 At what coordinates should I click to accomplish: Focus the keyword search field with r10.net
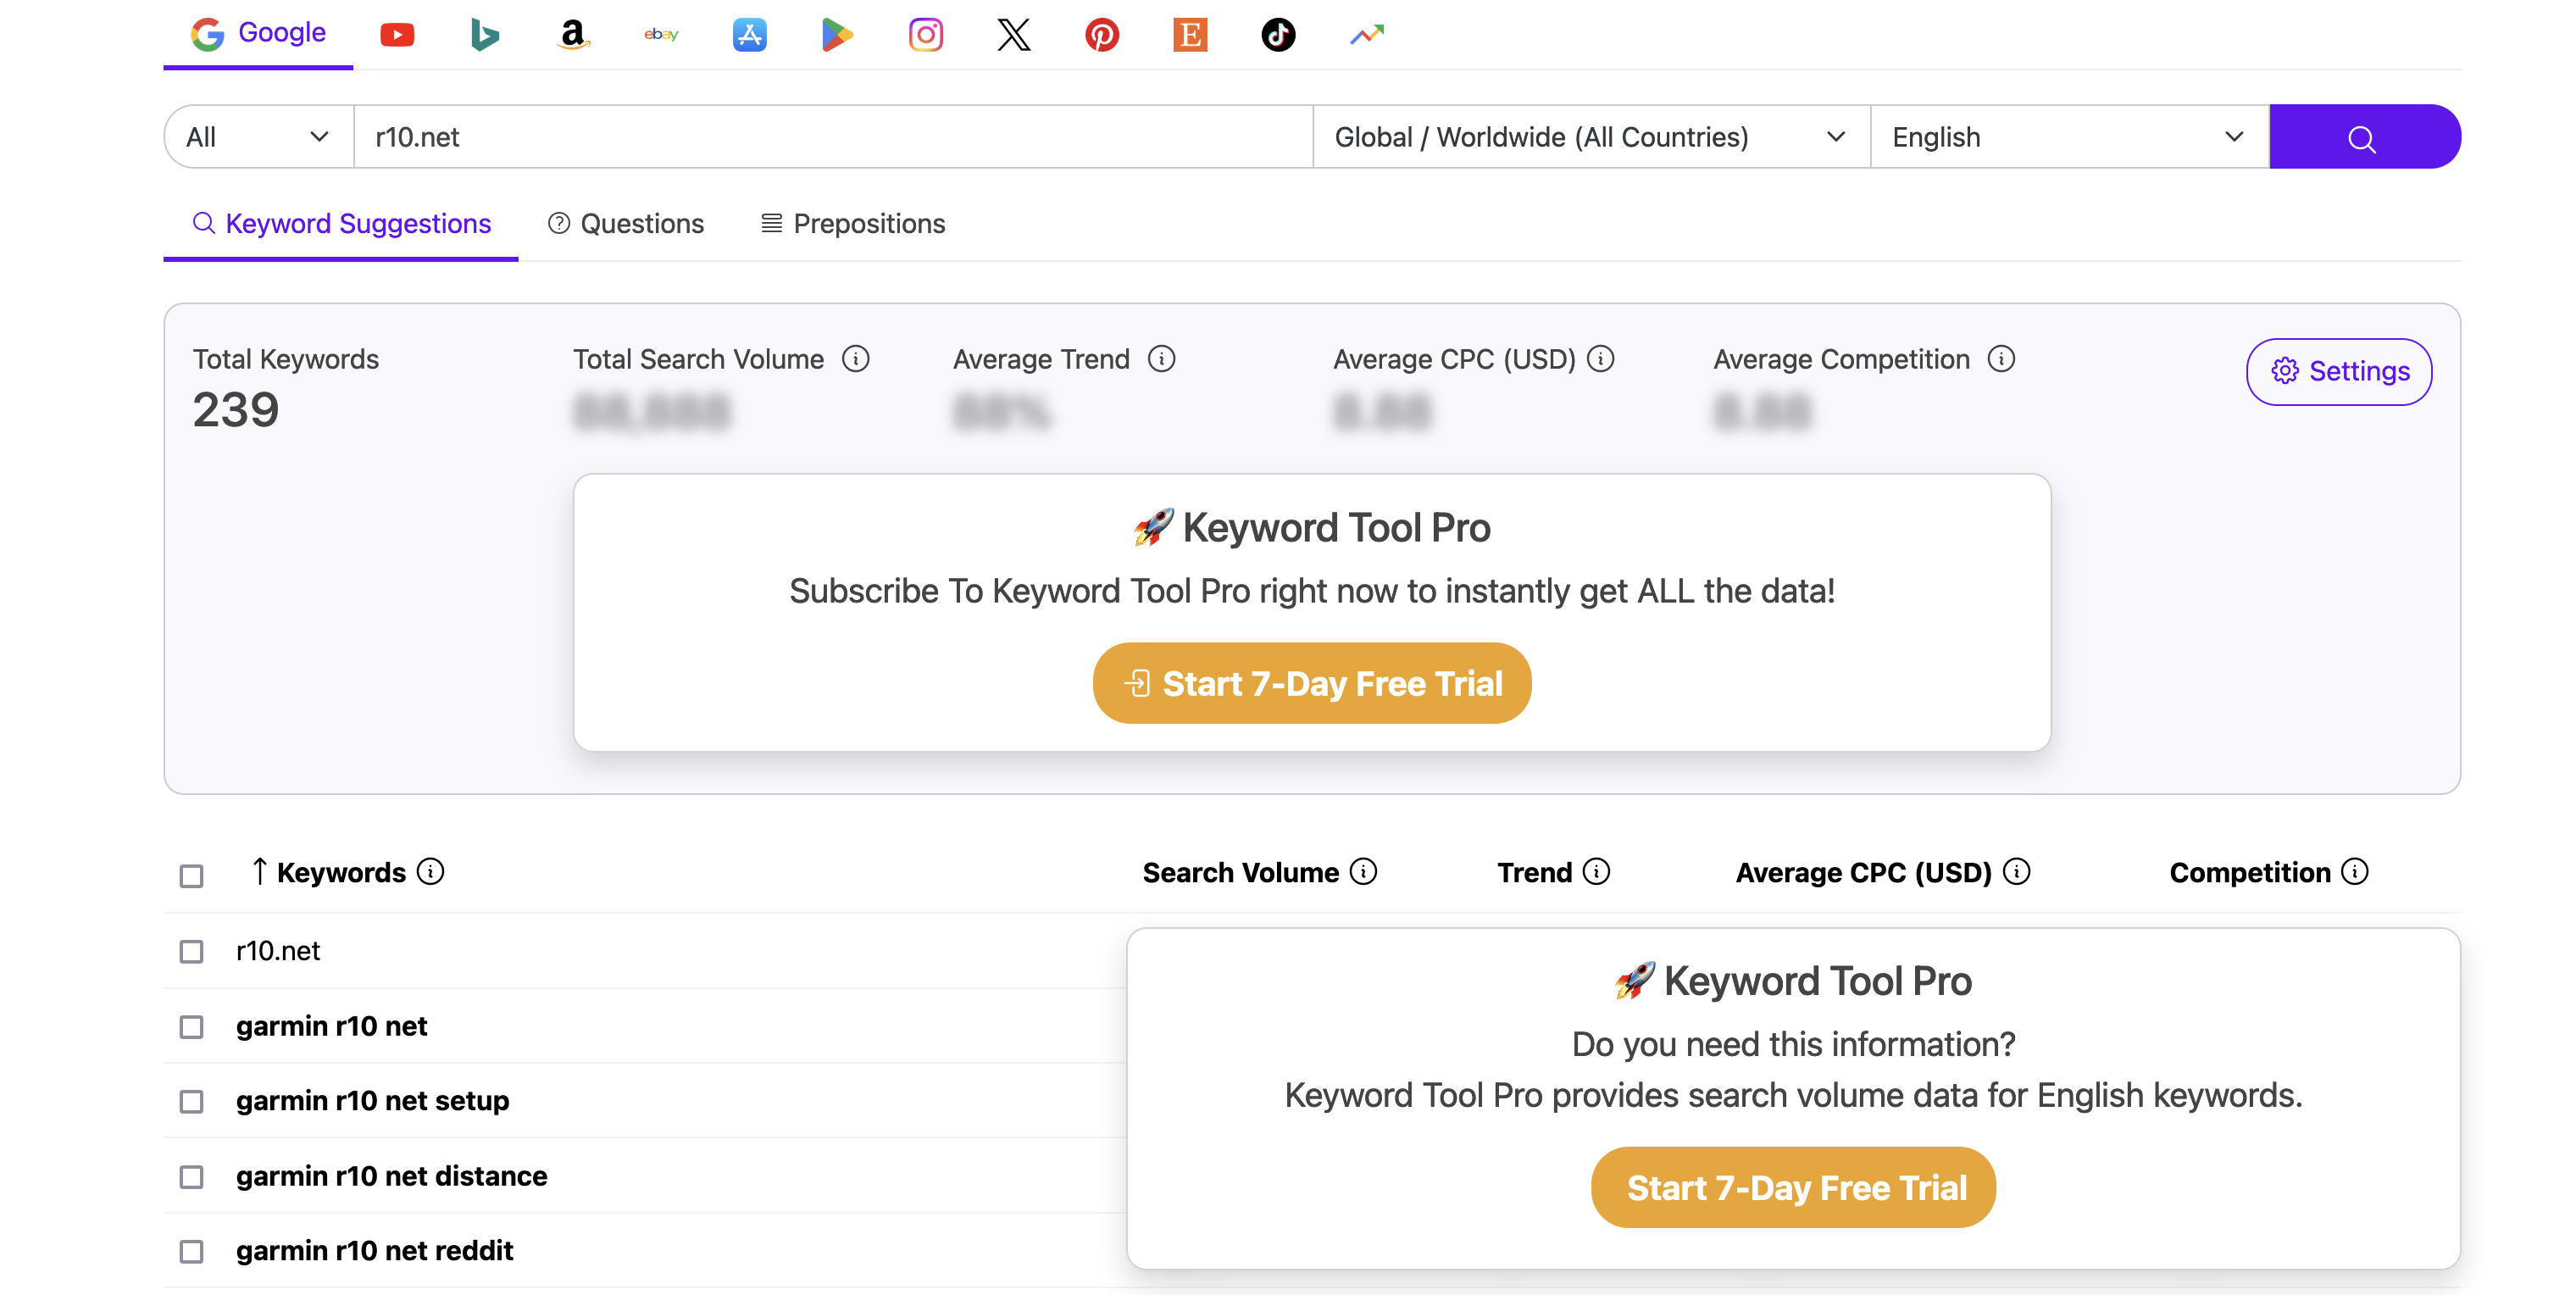click(833, 137)
